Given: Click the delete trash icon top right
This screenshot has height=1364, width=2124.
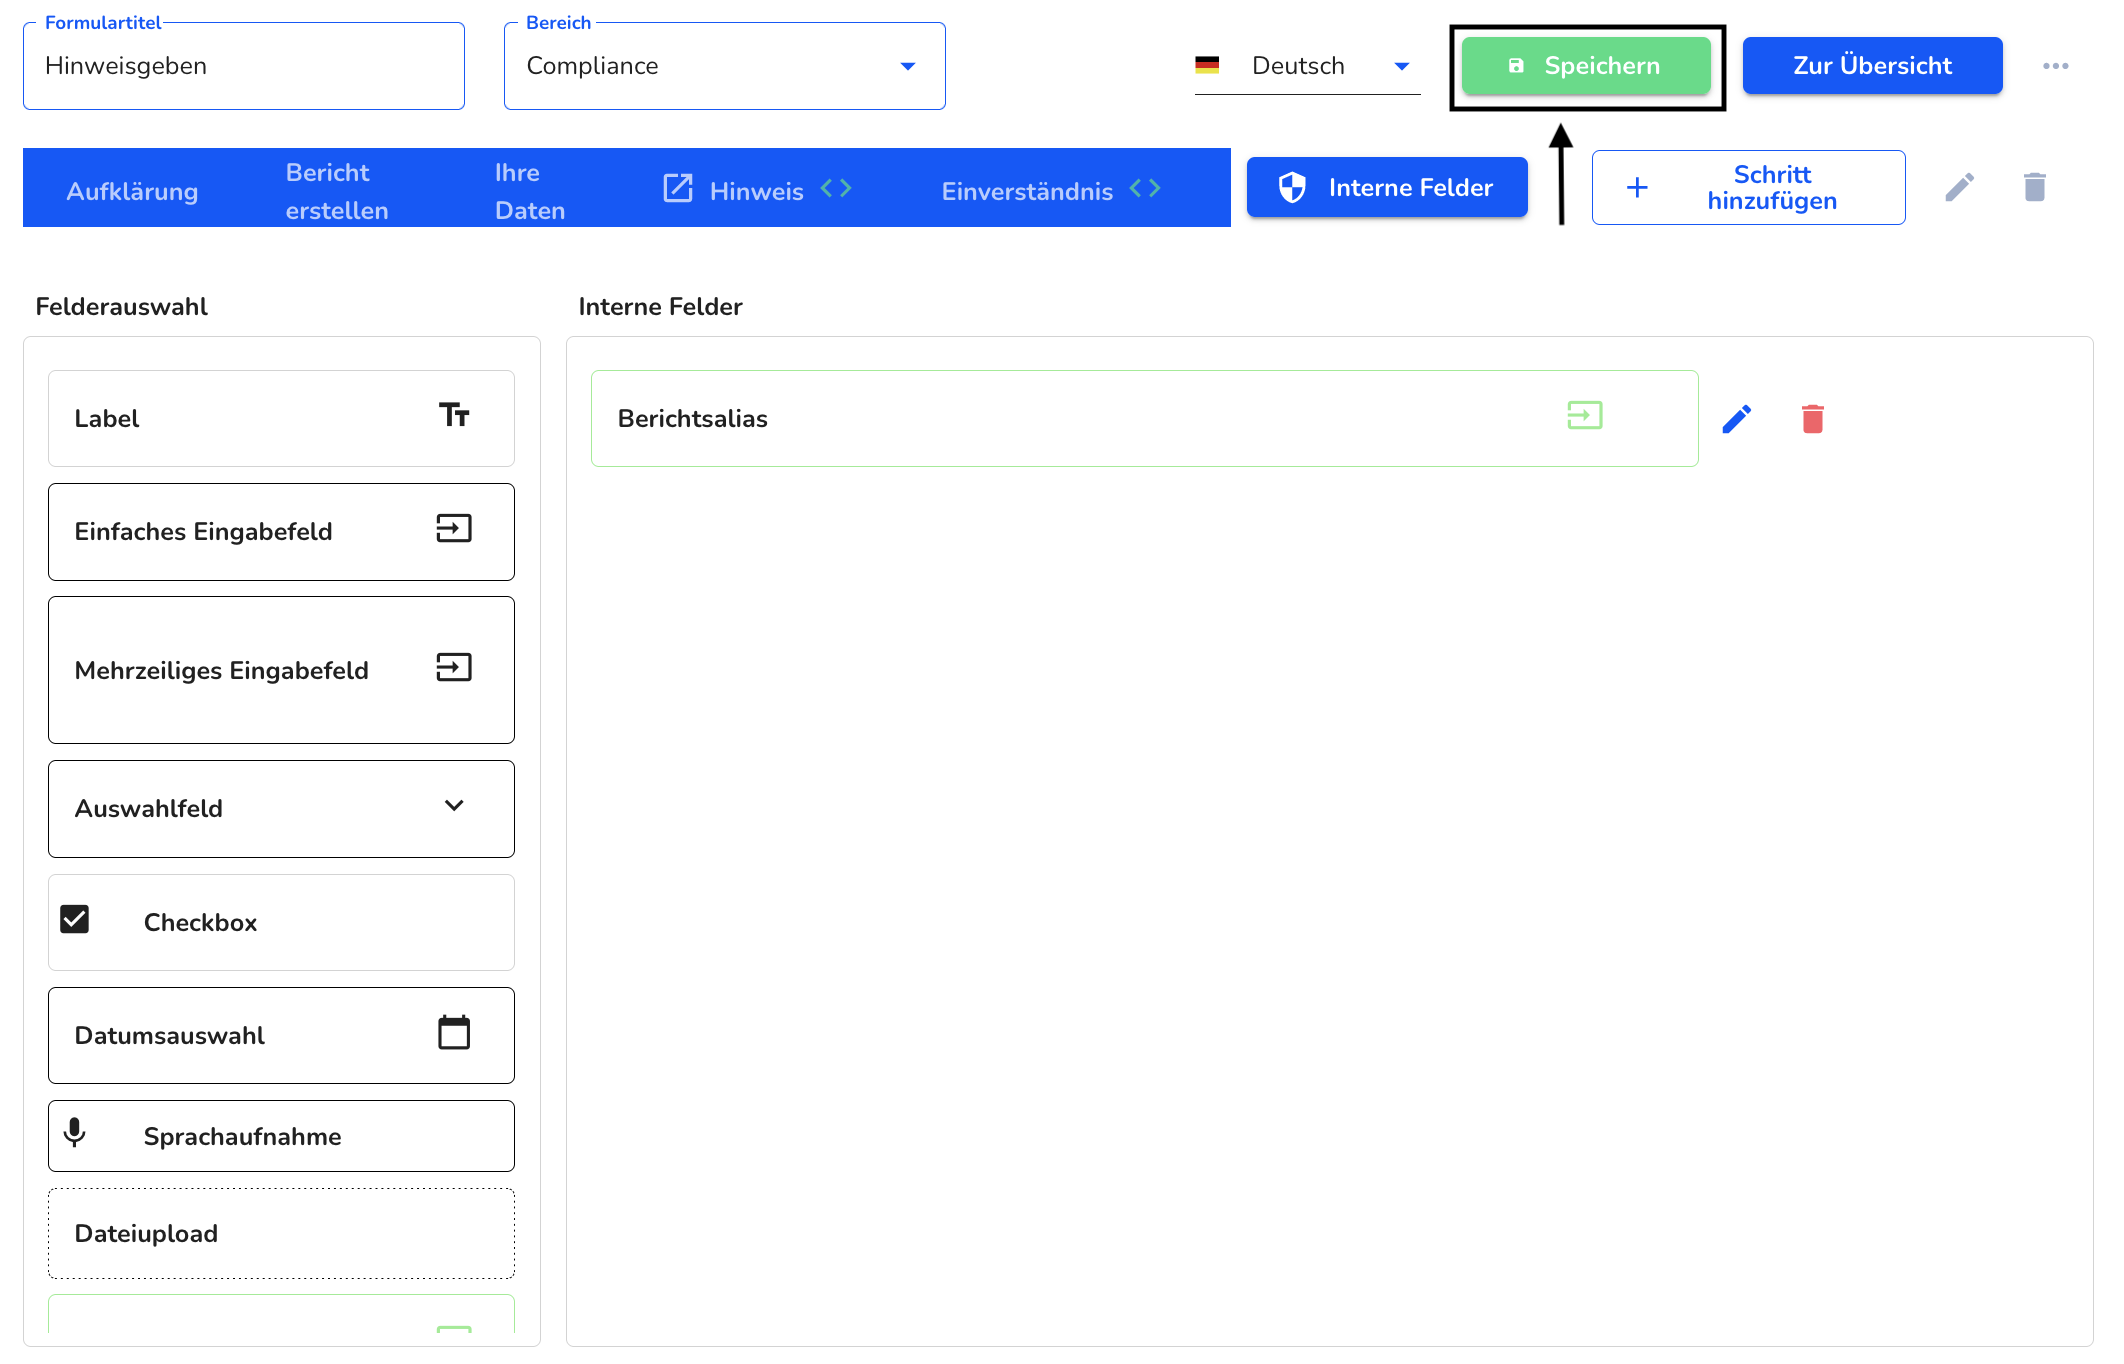Looking at the screenshot, I should (2037, 187).
